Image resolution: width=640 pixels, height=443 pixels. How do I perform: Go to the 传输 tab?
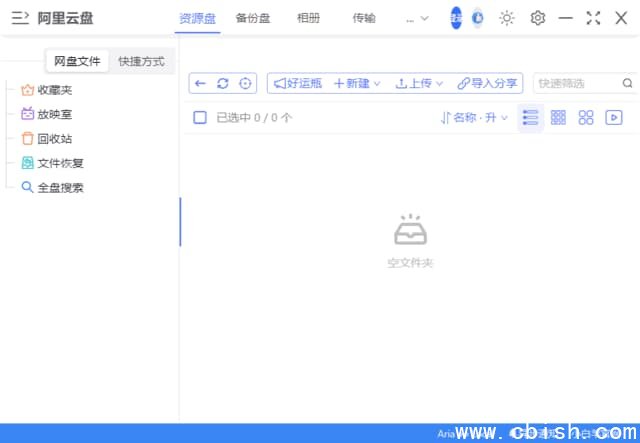coord(364,18)
